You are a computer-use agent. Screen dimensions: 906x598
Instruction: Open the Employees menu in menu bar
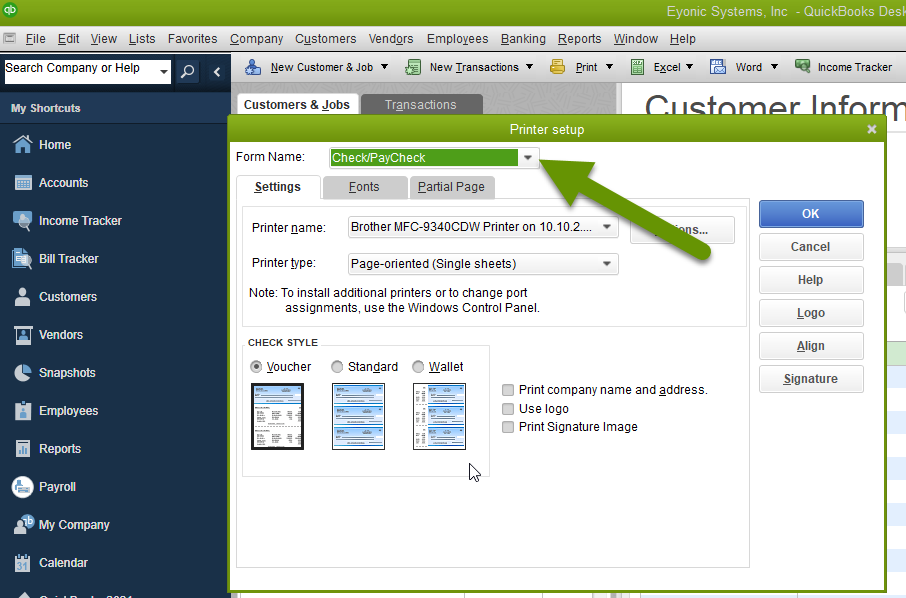[x=457, y=39]
